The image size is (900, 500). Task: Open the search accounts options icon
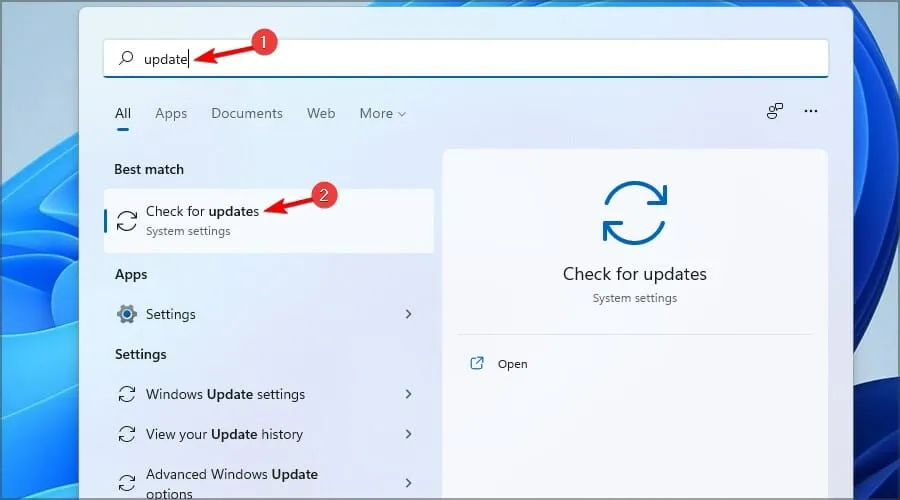(x=775, y=112)
